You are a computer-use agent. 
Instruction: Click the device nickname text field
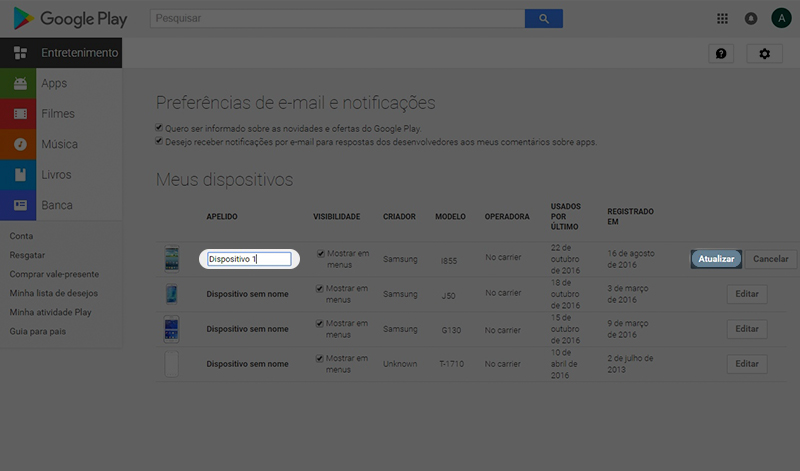[249, 259]
